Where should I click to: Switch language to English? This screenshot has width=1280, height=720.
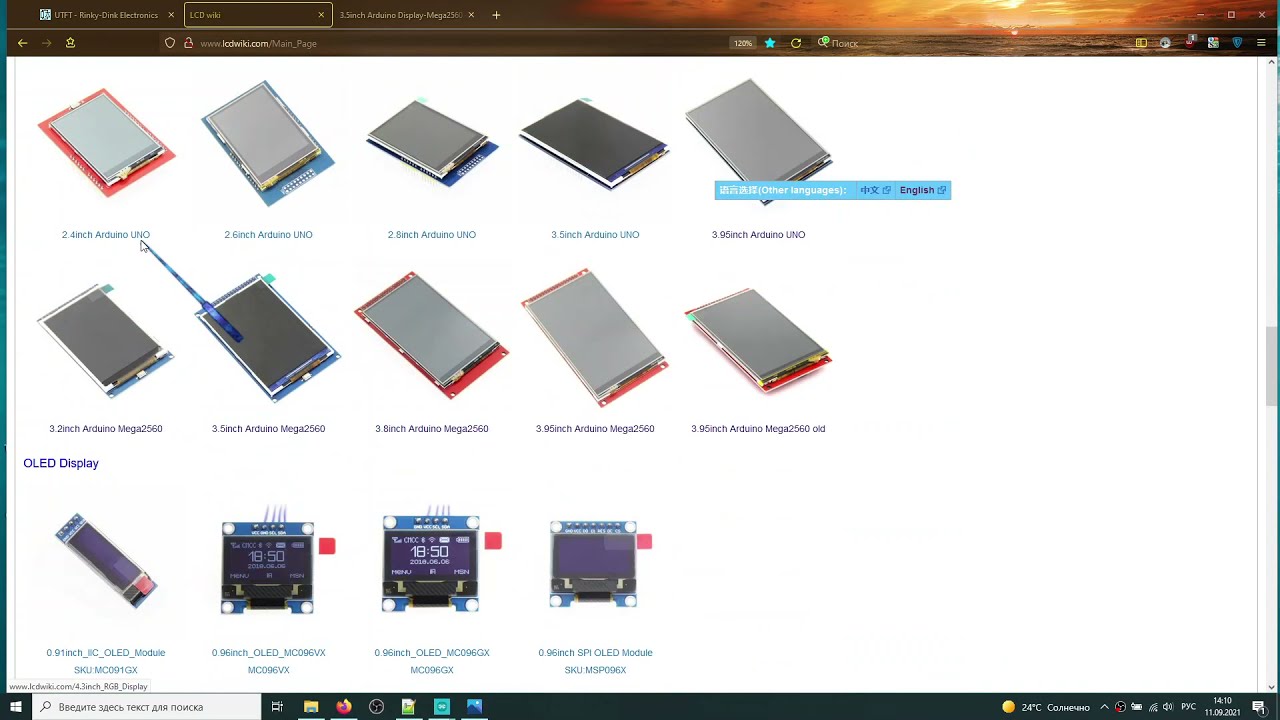point(922,190)
